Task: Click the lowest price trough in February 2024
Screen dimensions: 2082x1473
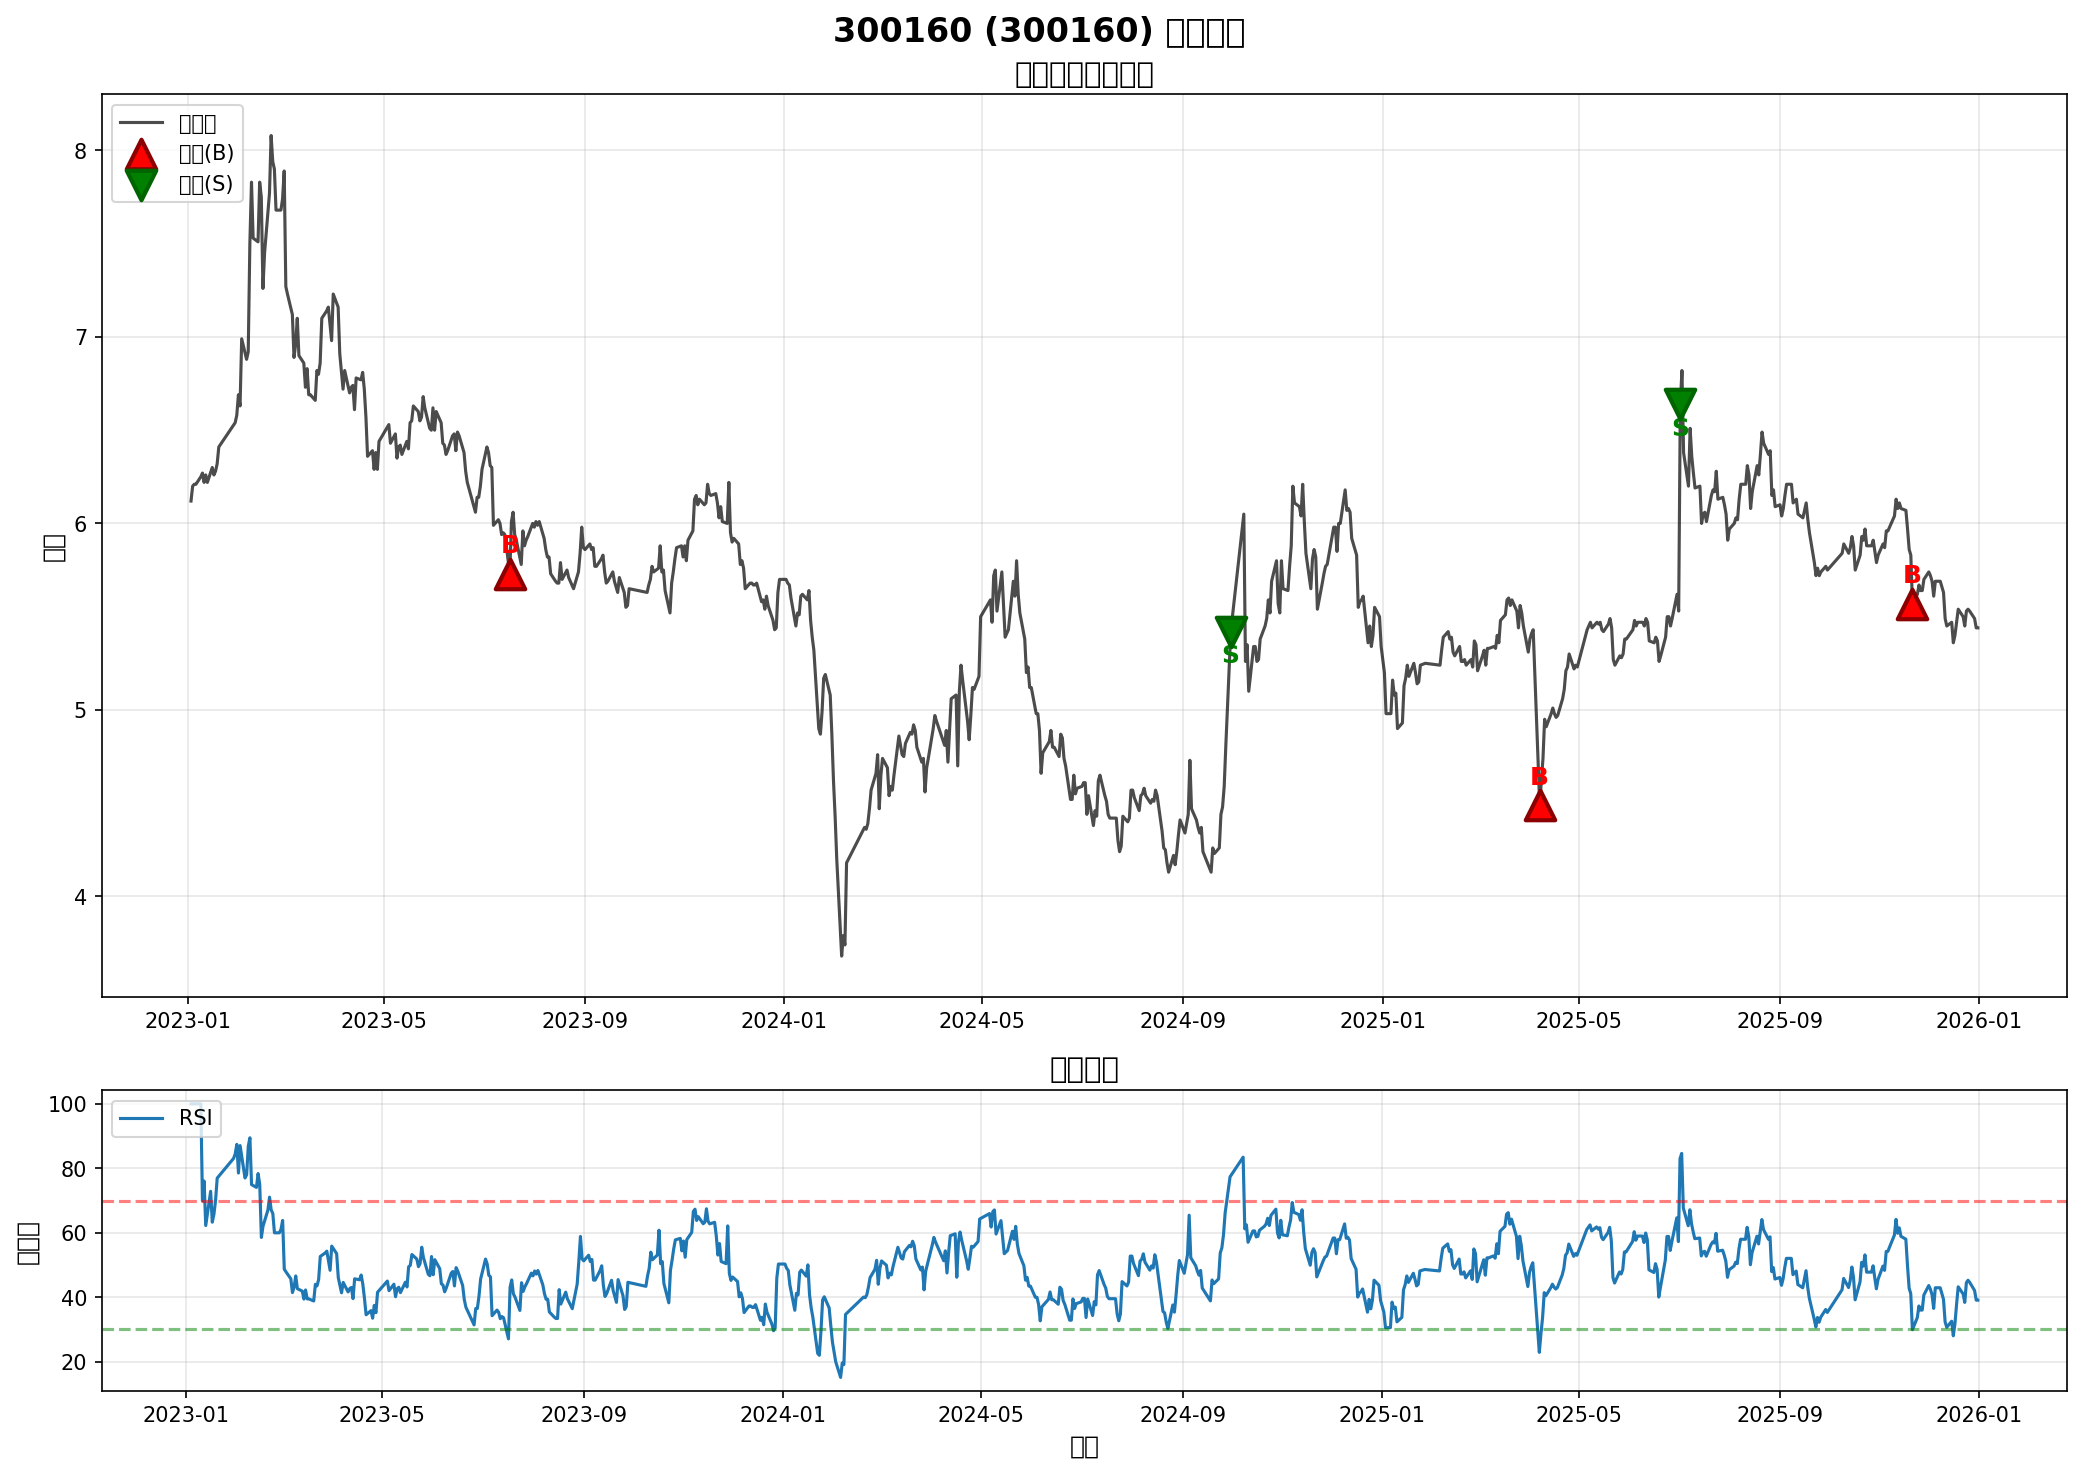Action: coord(841,955)
